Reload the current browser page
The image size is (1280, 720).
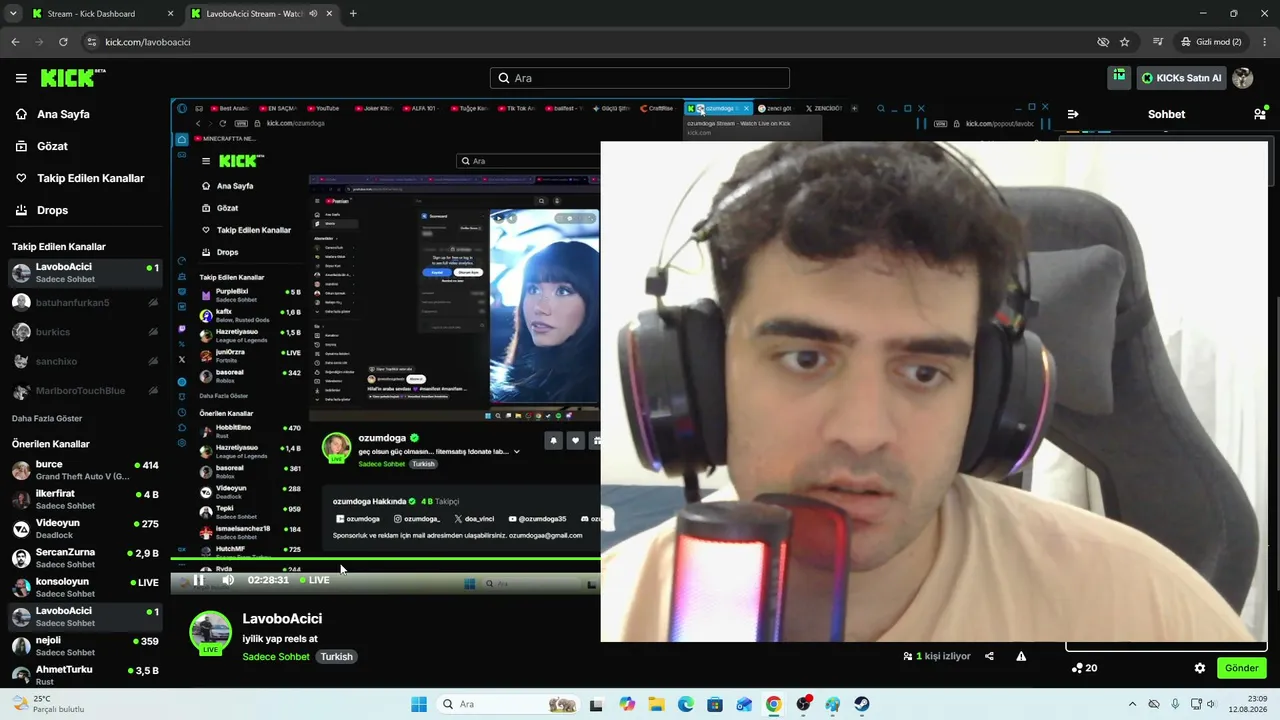(63, 42)
